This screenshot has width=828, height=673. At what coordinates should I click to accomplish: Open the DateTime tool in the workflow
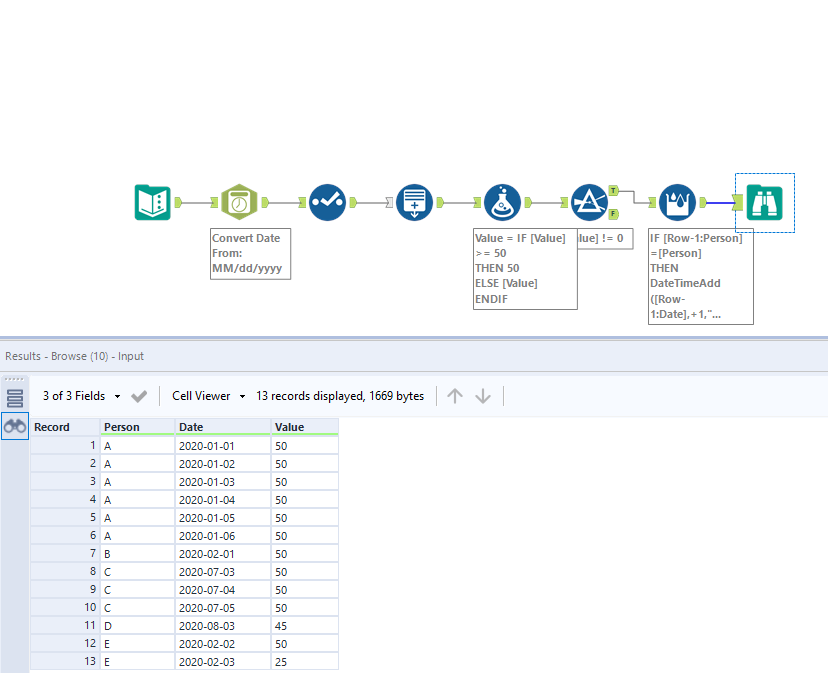tap(238, 202)
